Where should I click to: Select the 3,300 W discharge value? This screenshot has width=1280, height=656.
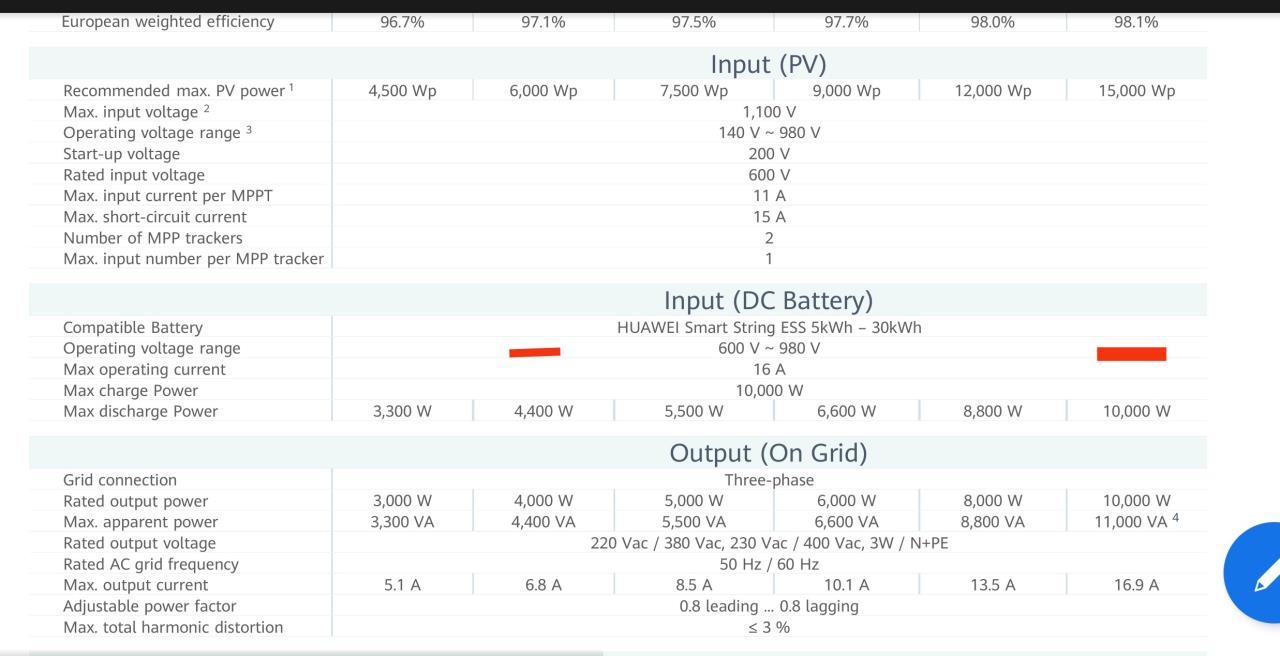pyautogui.click(x=402, y=411)
